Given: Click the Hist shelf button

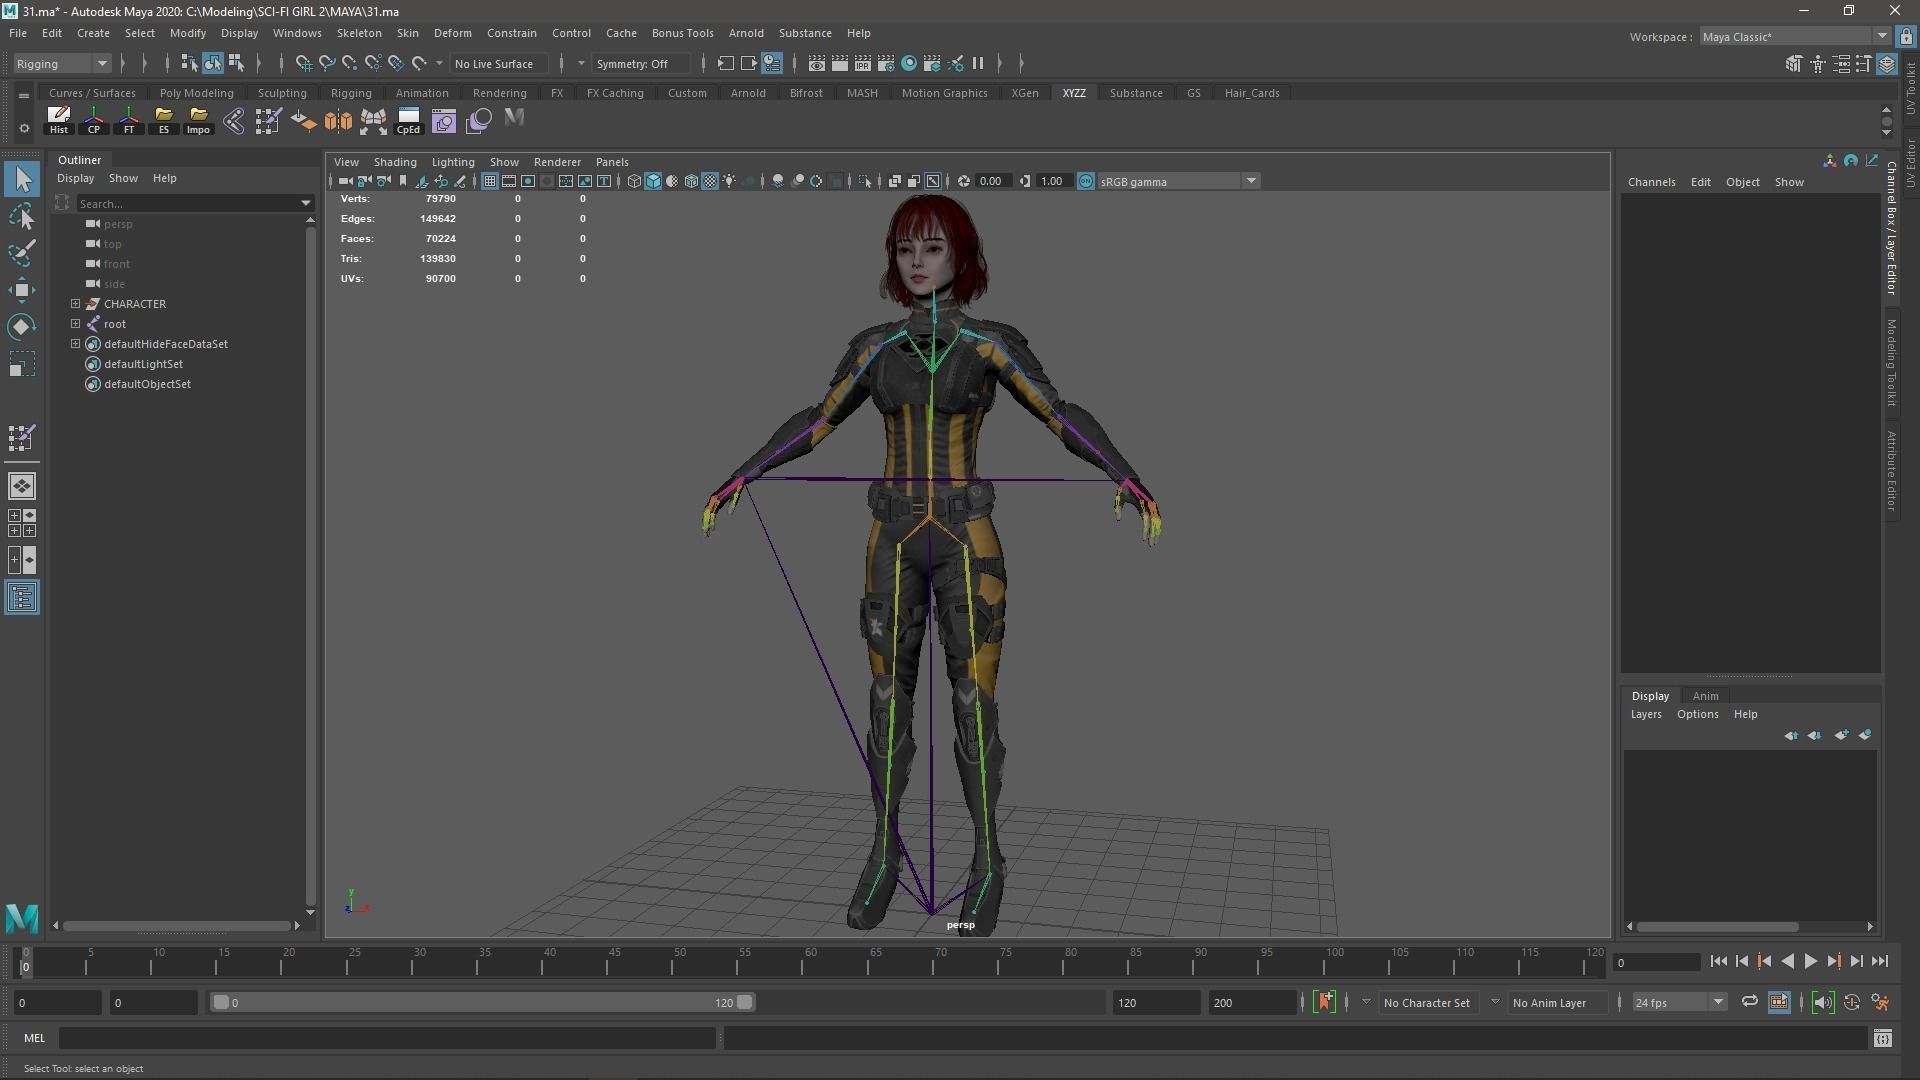Looking at the screenshot, I should pyautogui.click(x=59, y=120).
